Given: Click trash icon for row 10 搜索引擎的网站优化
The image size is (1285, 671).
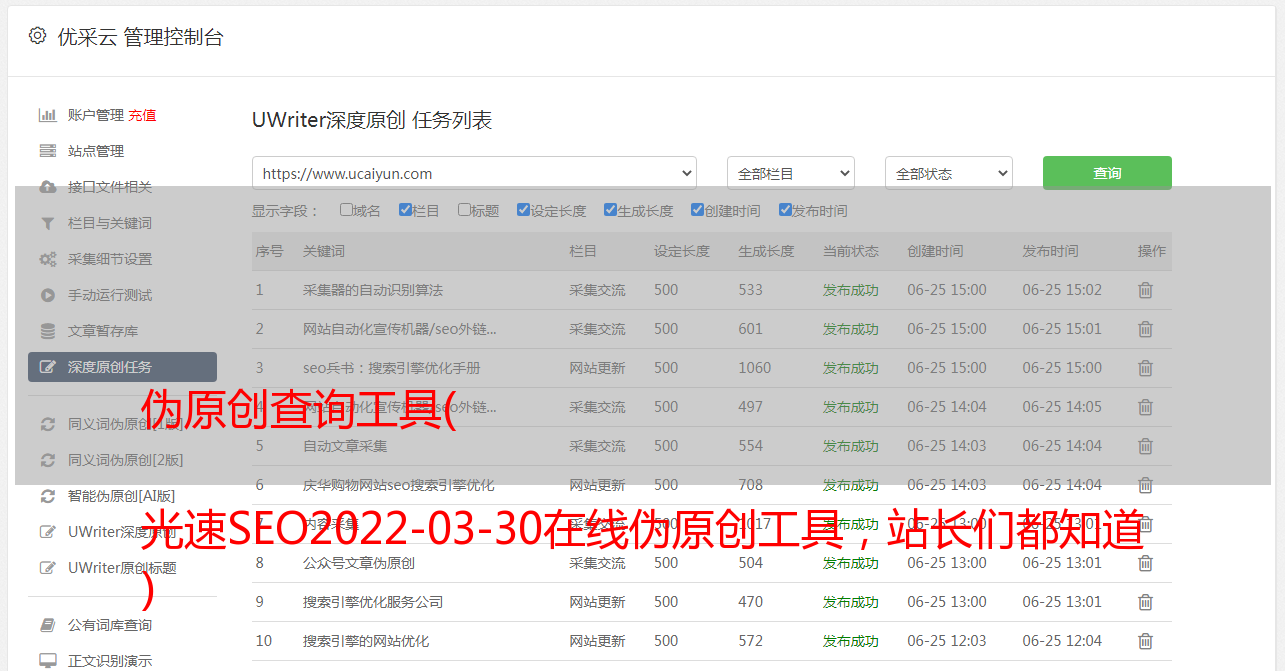Looking at the screenshot, I should point(1145,641).
